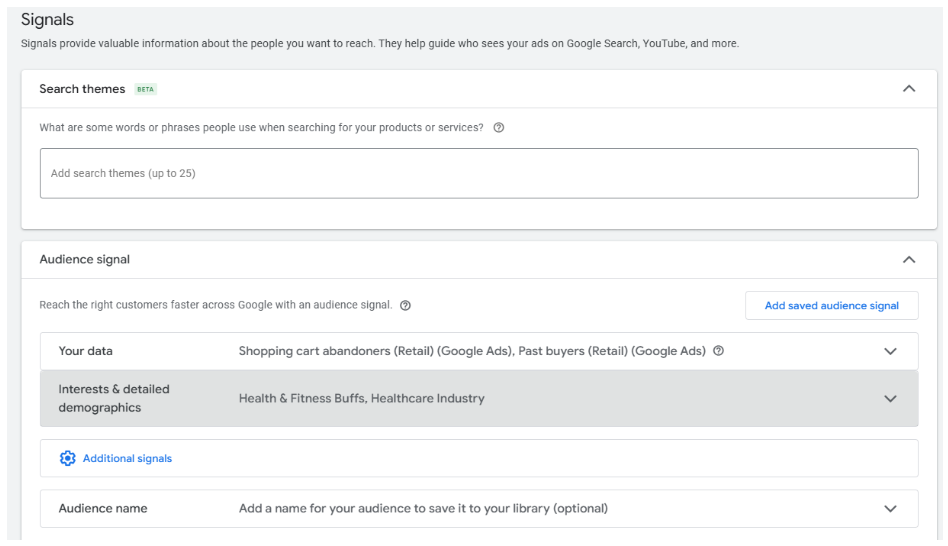Click the help icon next to audience signal description
948x546 pixels.
pos(405,305)
